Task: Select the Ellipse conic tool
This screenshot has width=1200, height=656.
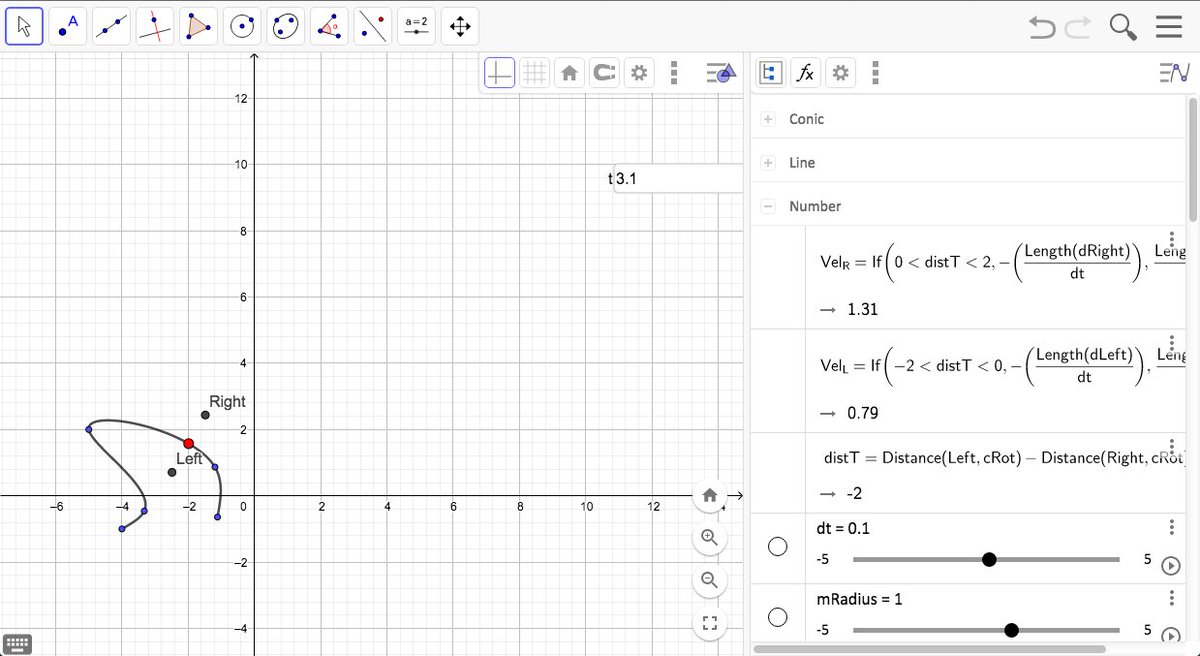Action: [x=285, y=27]
